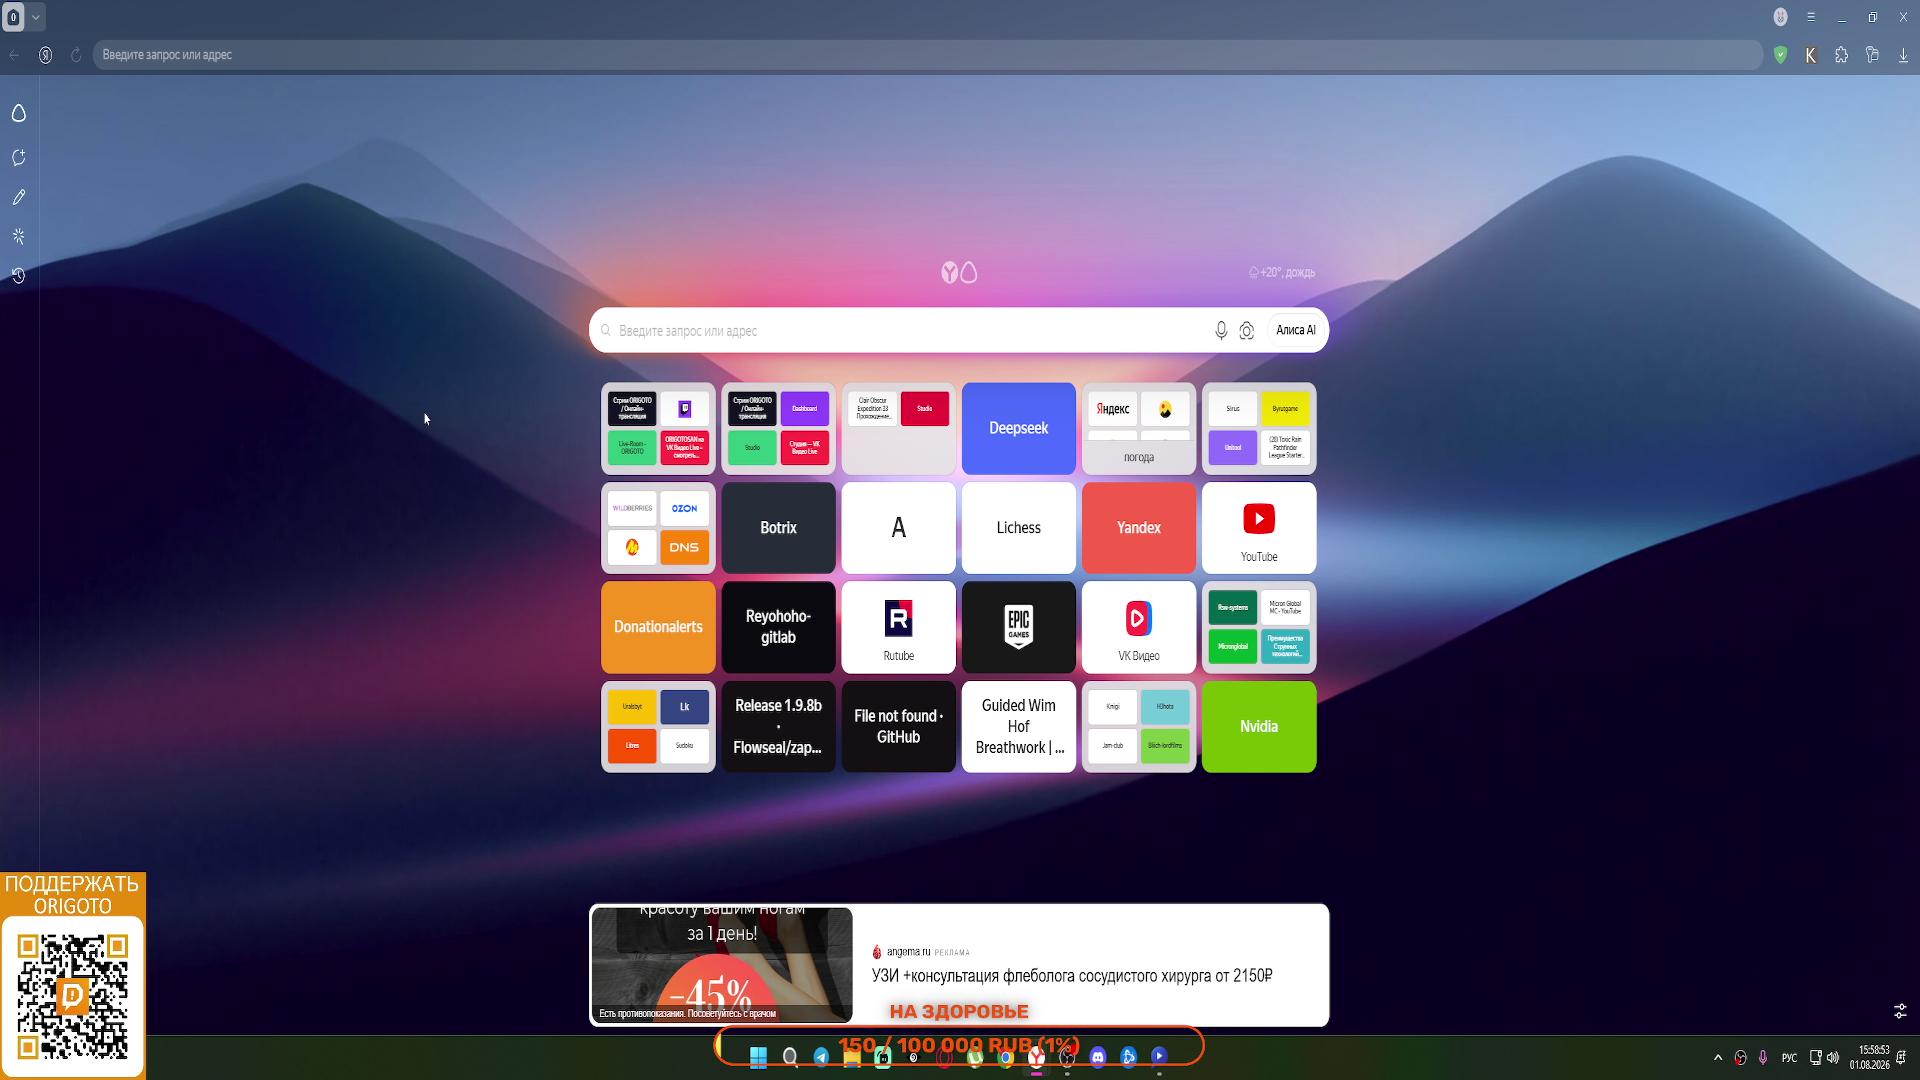Viewport: 1920px width, 1080px height.
Task: Search by image using the camera icon
Action: point(1247,330)
